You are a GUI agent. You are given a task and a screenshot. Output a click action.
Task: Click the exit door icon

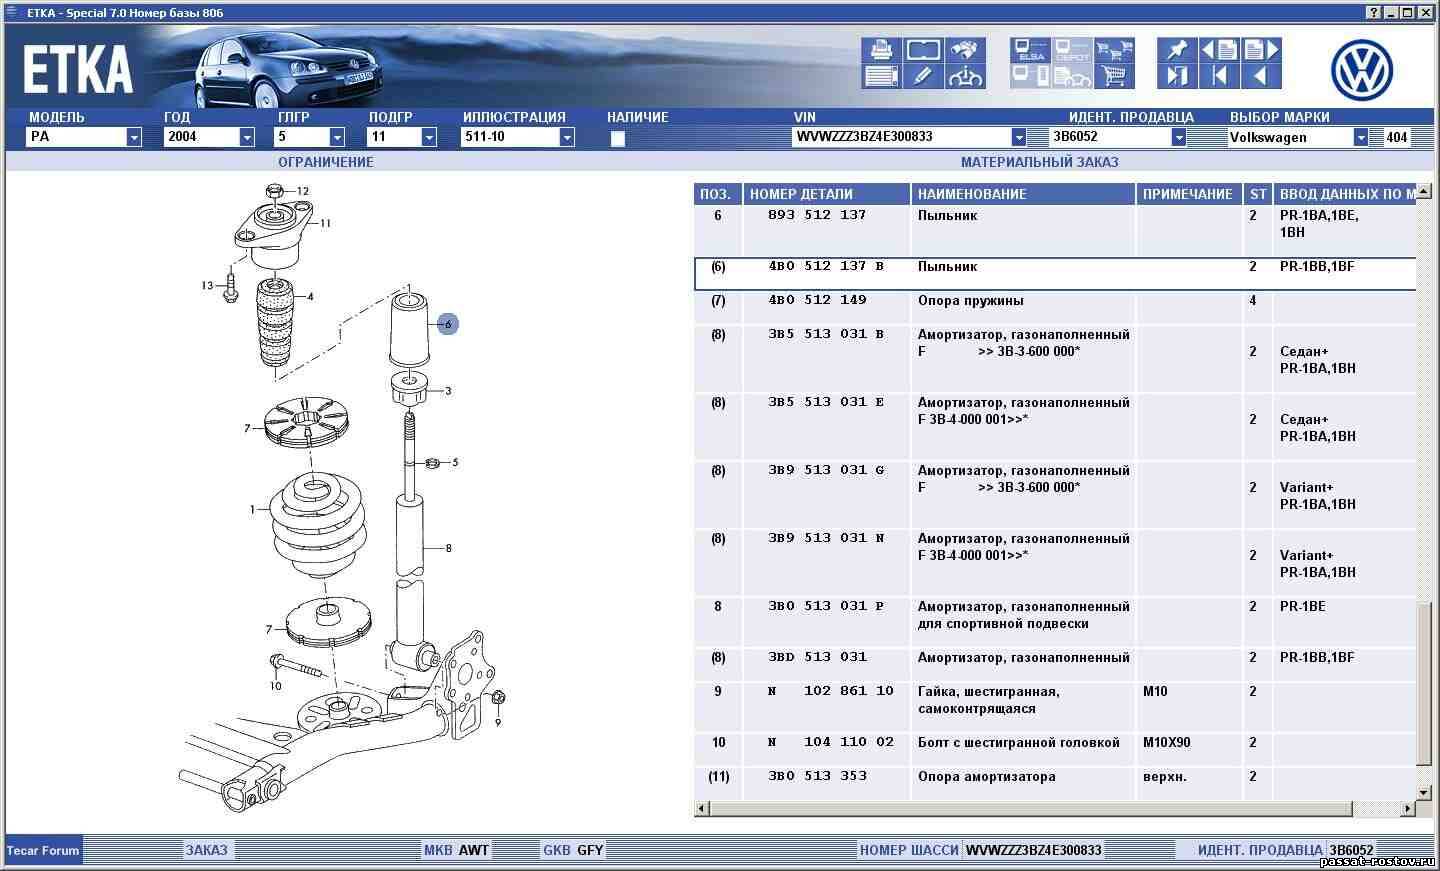click(x=1177, y=76)
